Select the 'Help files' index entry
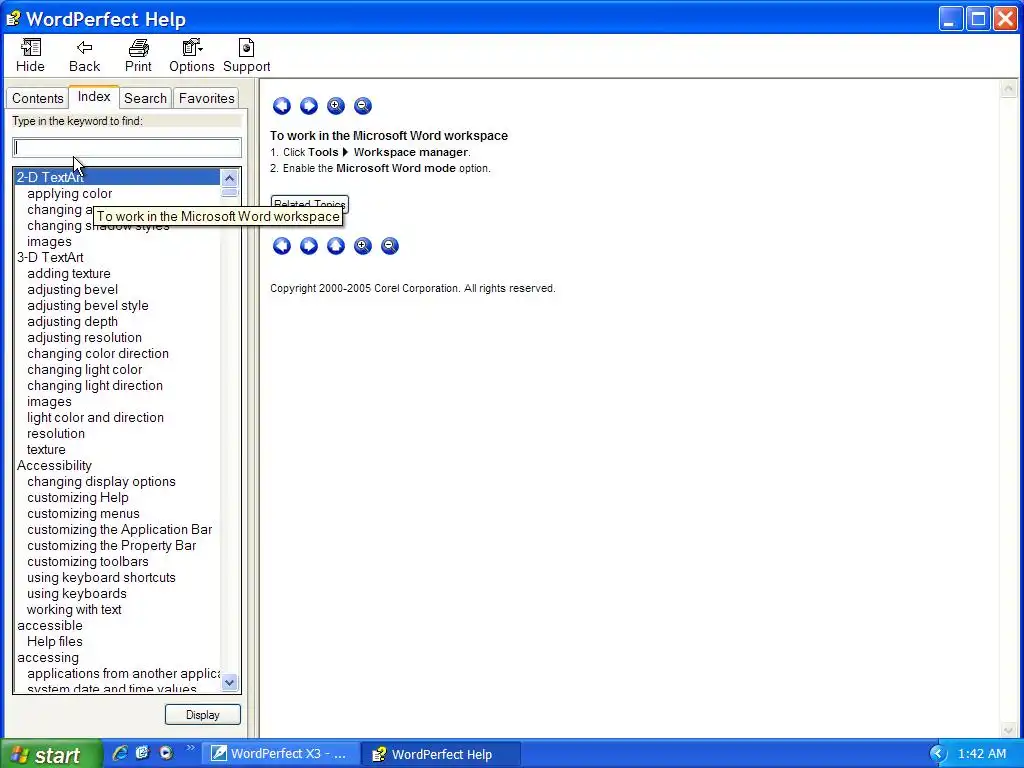1024x768 pixels. click(54, 641)
